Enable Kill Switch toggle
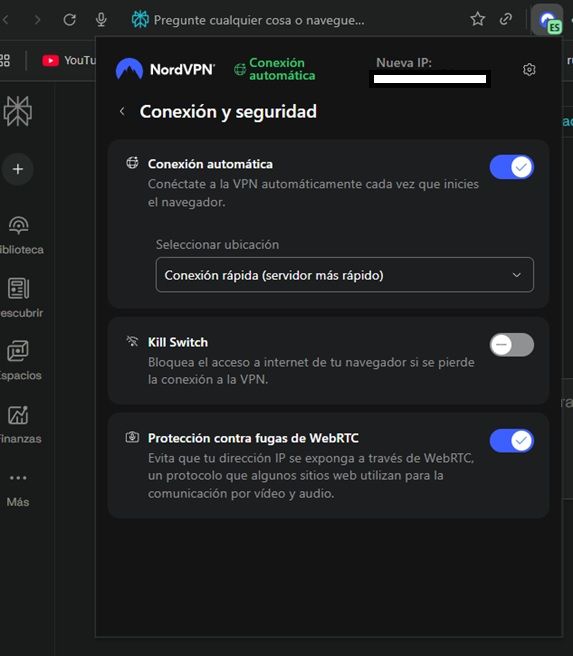The width and height of the screenshot is (573, 656). click(x=512, y=345)
